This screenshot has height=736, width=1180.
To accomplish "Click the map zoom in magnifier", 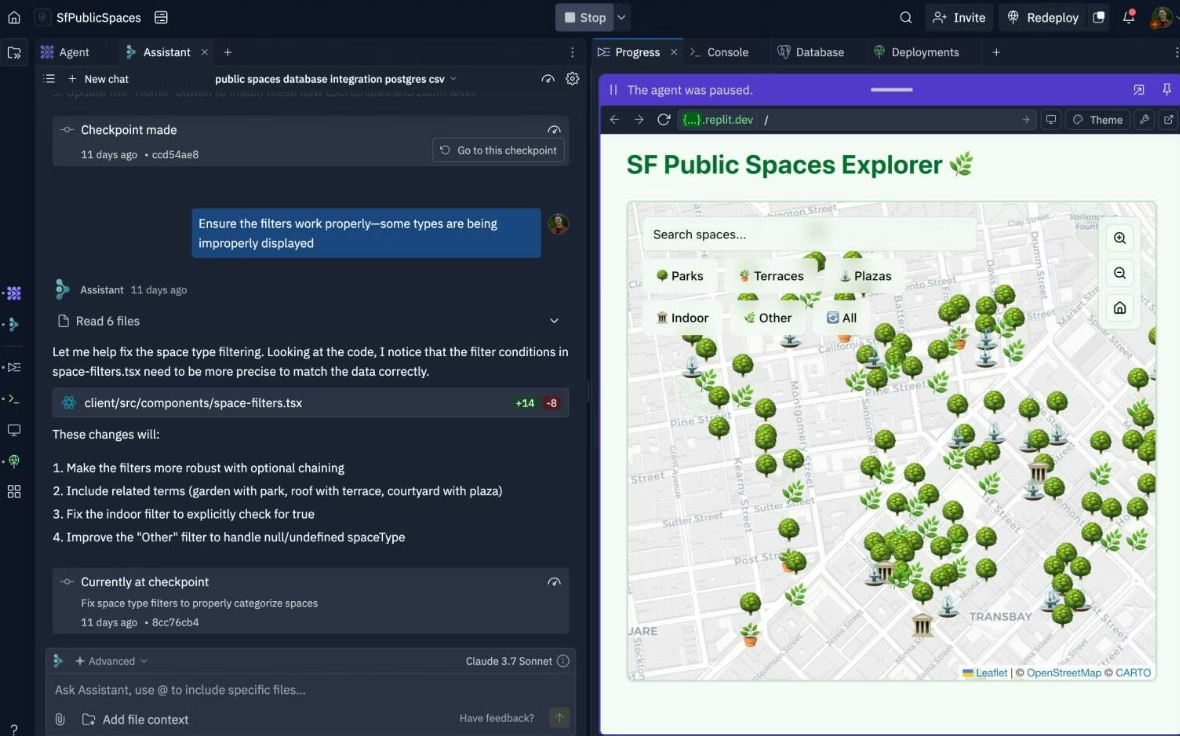I will click(1119, 238).
